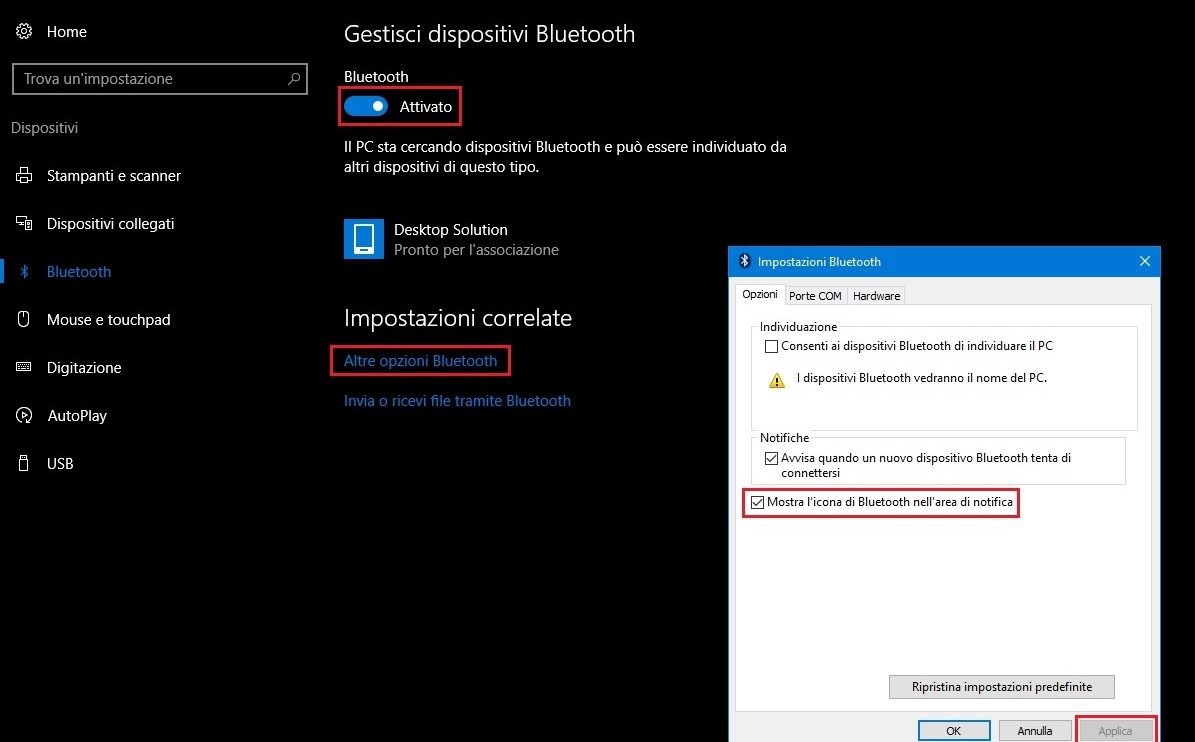Click Altre opzioni Bluetooth link
Image resolution: width=1195 pixels, height=742 pixels.
point(420,360)
